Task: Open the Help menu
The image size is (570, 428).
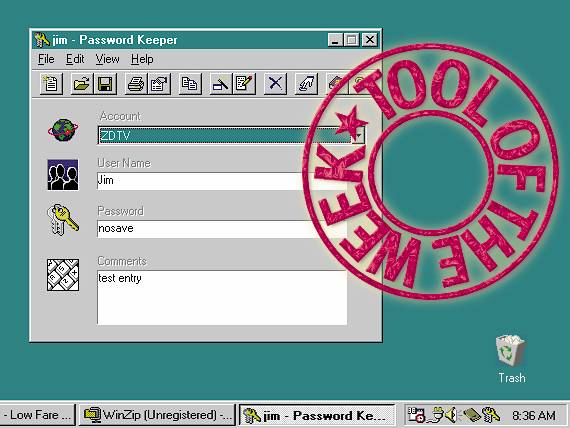Action: tap(142, 59)
